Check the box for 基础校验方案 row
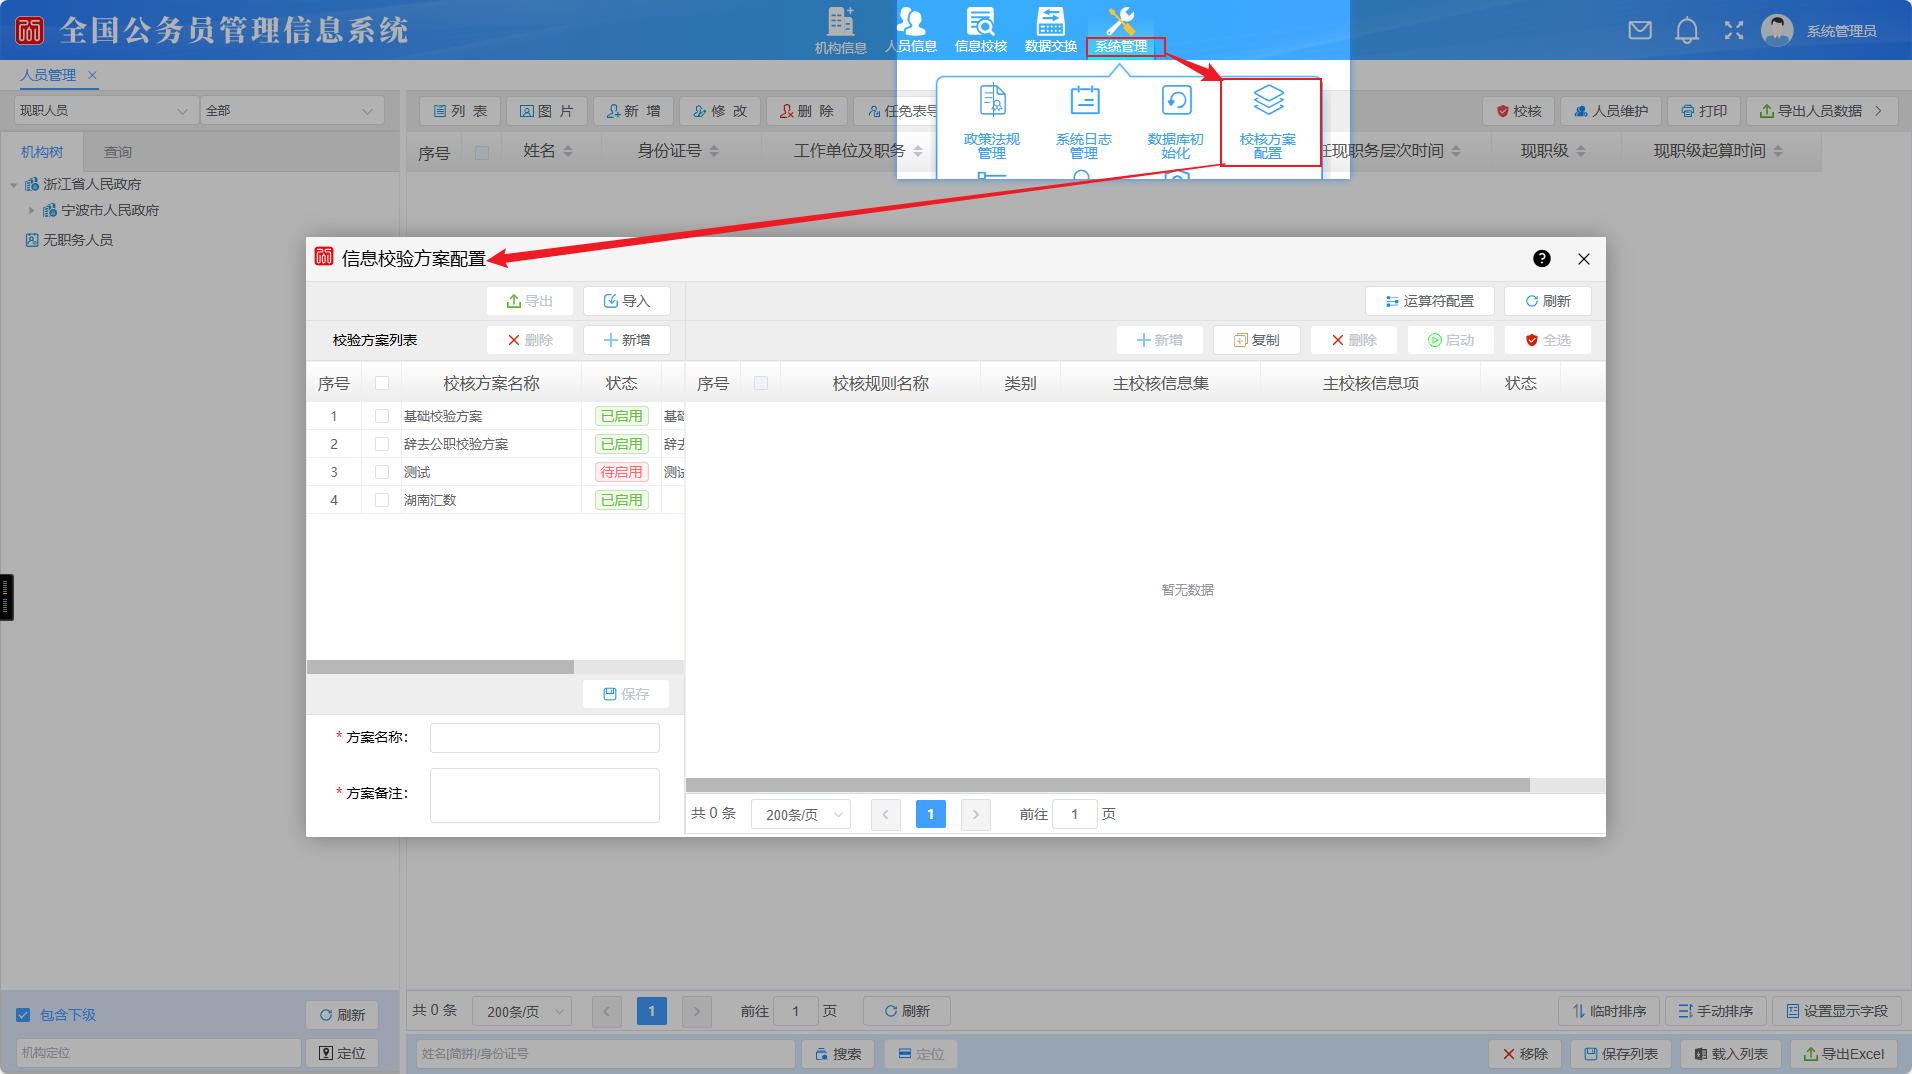 pyautogui.click(x=382, y=416)
